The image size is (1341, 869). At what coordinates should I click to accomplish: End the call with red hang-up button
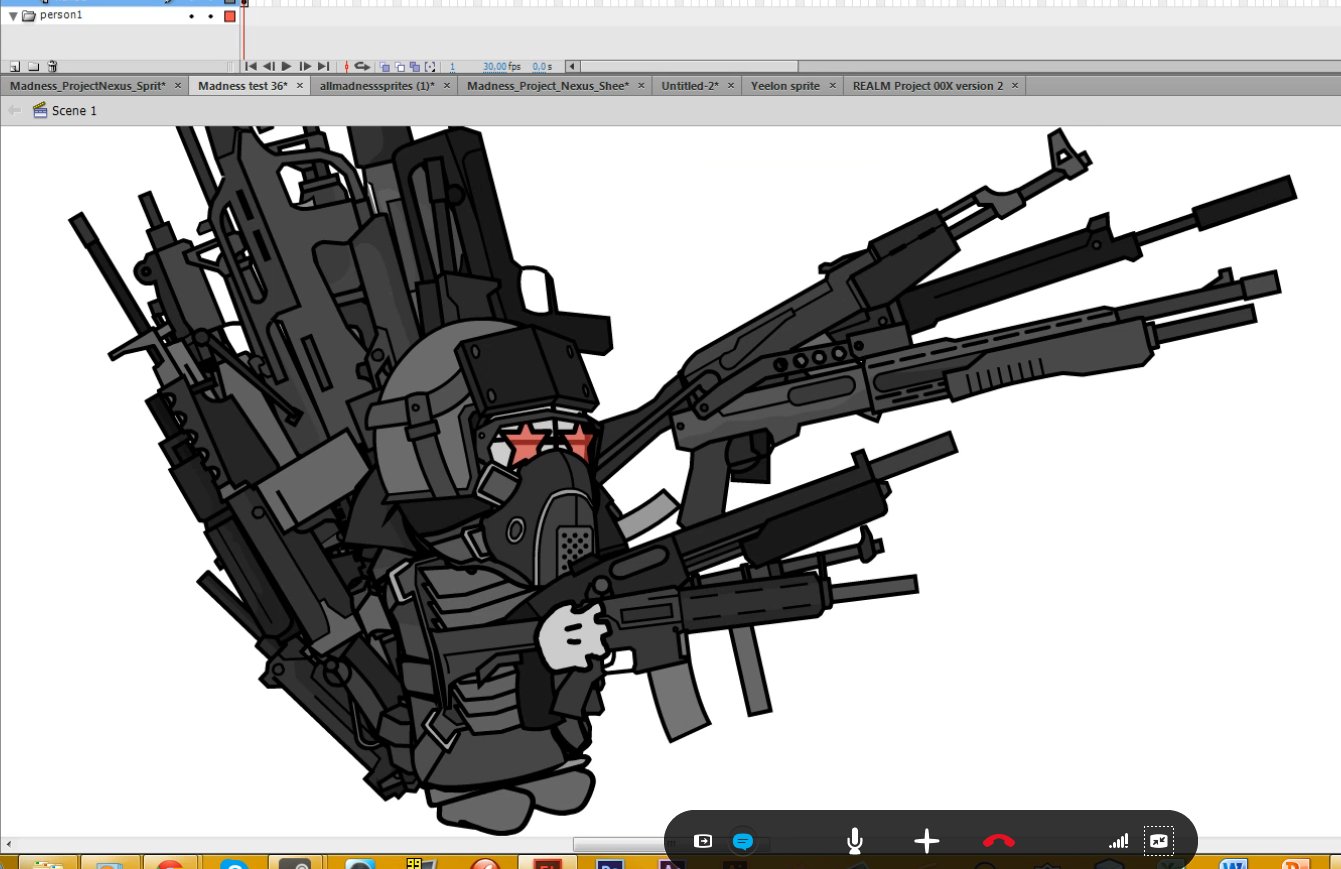pyautogui.click(x=999, y=842)
